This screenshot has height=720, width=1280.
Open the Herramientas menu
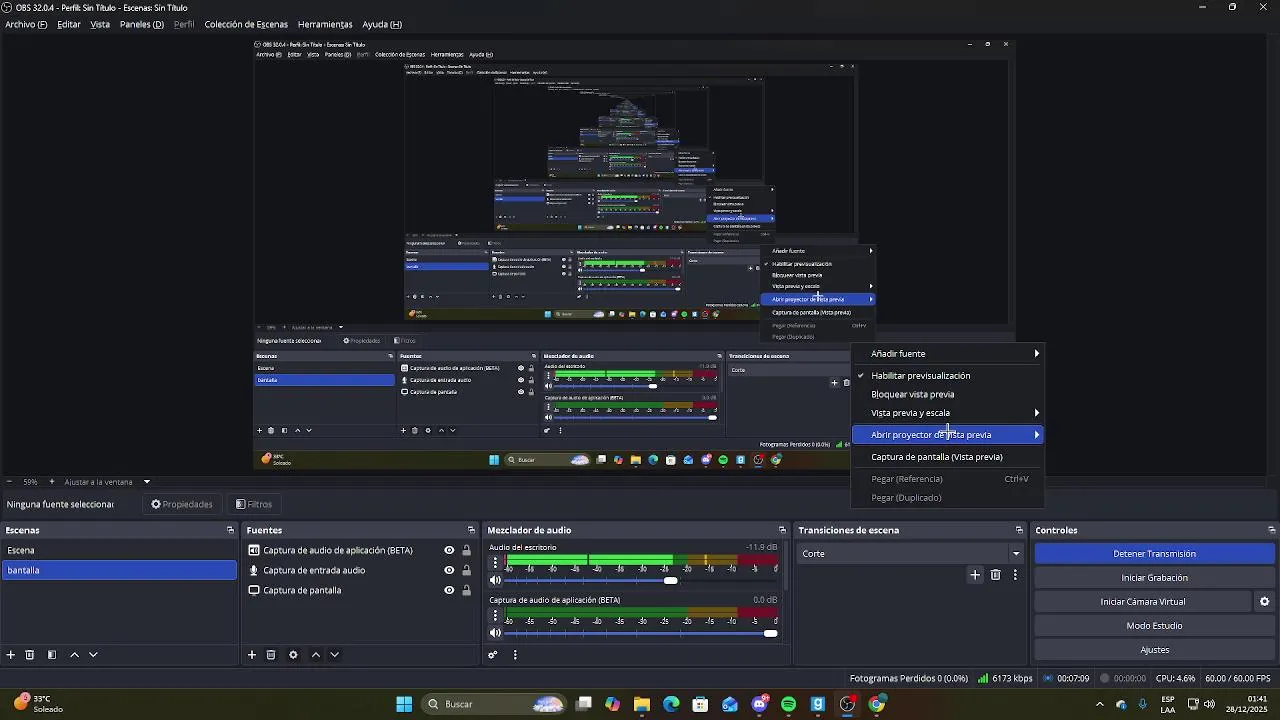pyautogui.click(x=325, y=24)
